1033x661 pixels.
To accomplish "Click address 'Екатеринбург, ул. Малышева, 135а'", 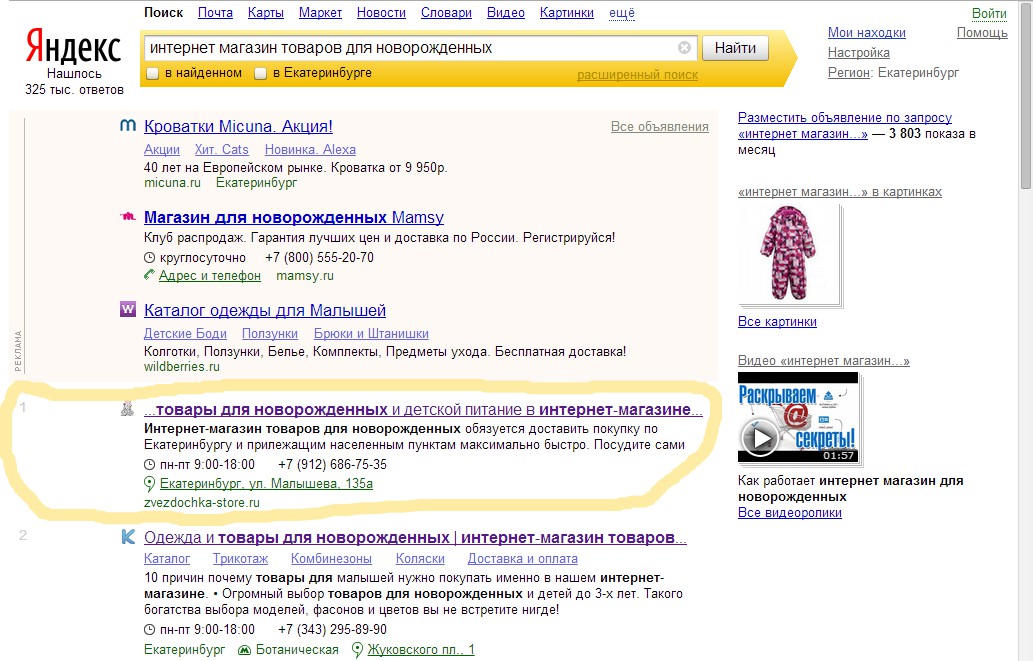I will coord(266,484).
